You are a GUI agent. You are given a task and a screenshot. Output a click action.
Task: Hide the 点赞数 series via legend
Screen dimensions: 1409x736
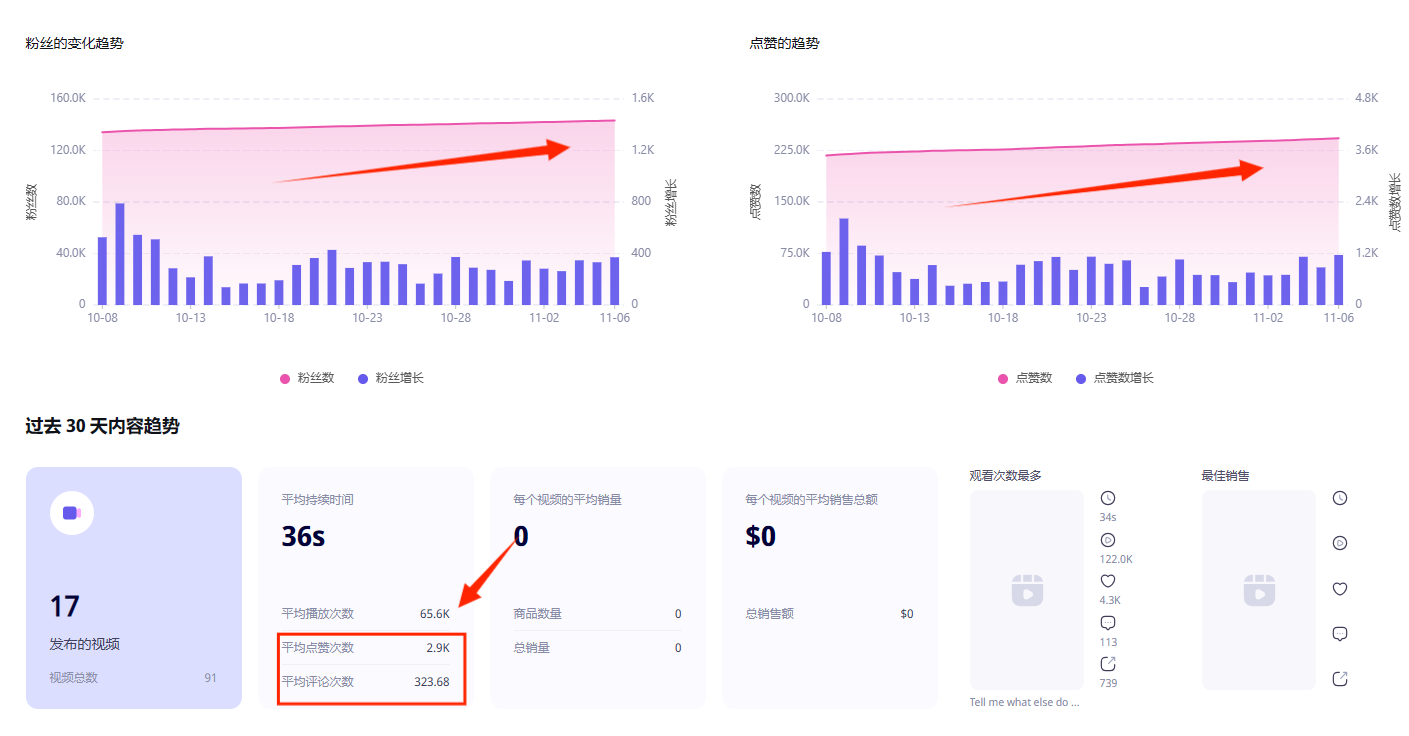[x=1025, y=378]
